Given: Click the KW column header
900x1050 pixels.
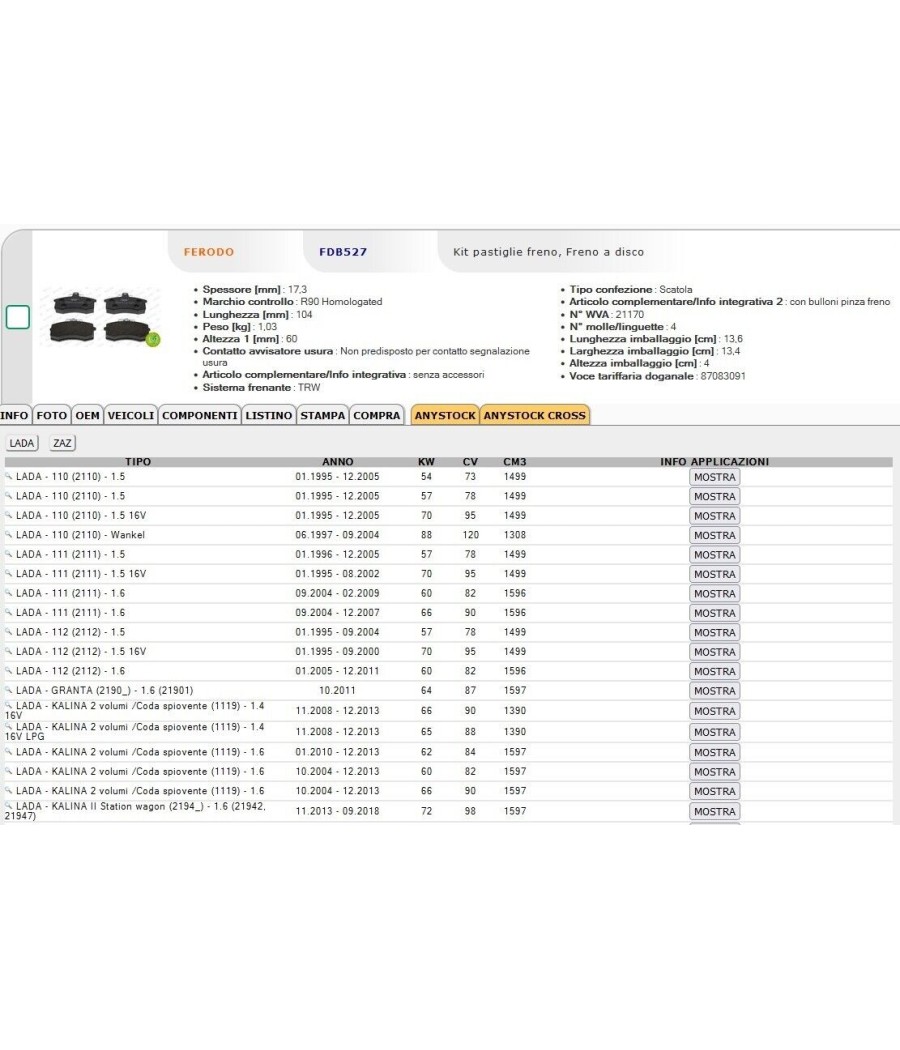Looking at the screenshot, I should [426, 461].
